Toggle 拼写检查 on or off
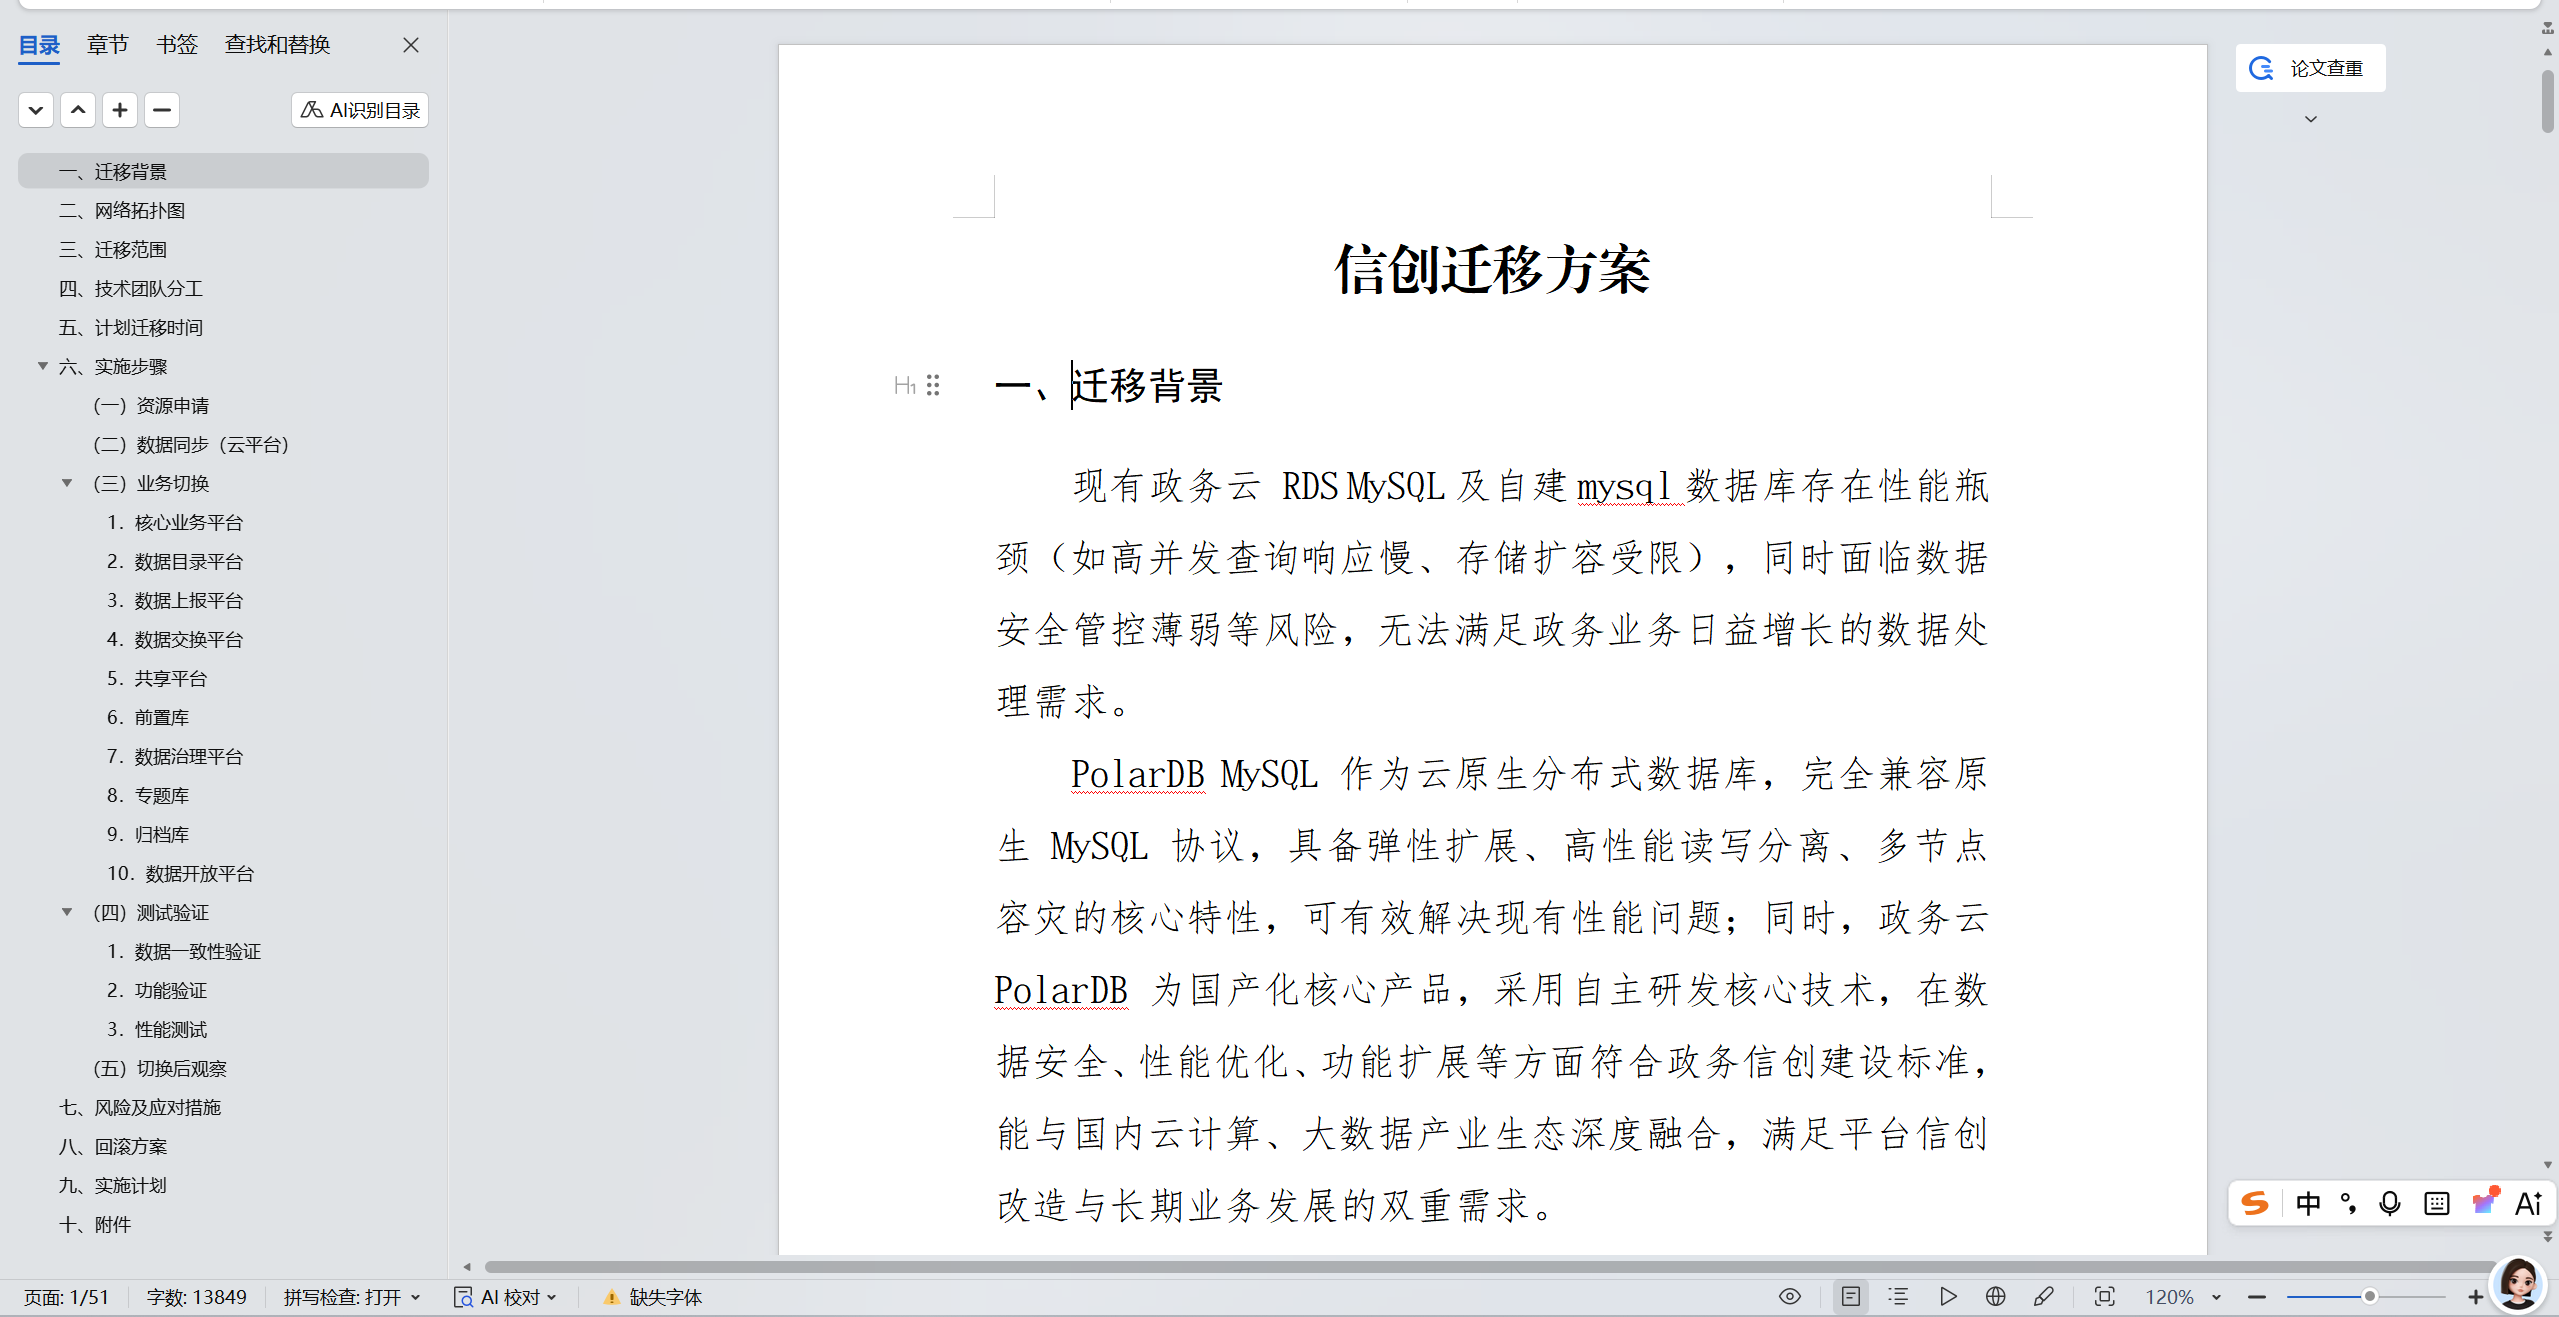 (352, 1297)
